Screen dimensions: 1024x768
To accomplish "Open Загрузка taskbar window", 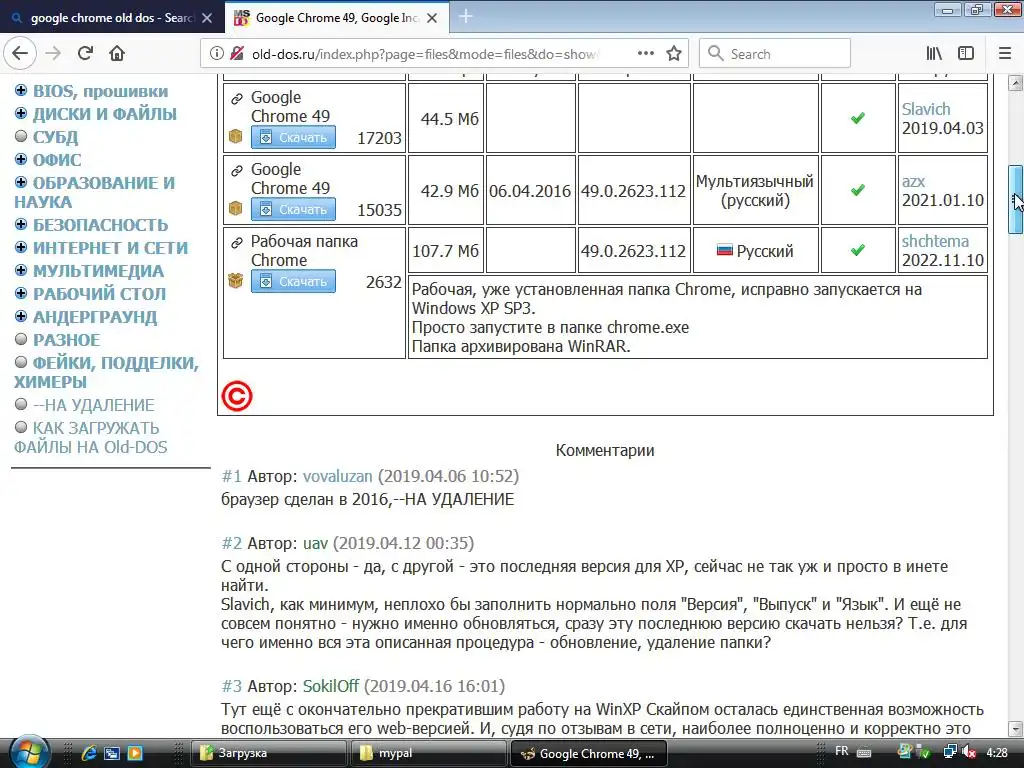I will pyautogui.click(x=268, y=753).
